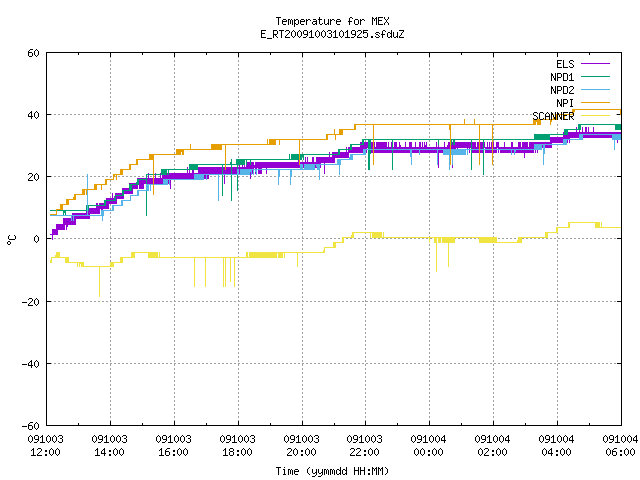Screen dimensions: 640x480
Task: Click the x-axis tick label 091004 02:00
Action: [x=493, y=446]
